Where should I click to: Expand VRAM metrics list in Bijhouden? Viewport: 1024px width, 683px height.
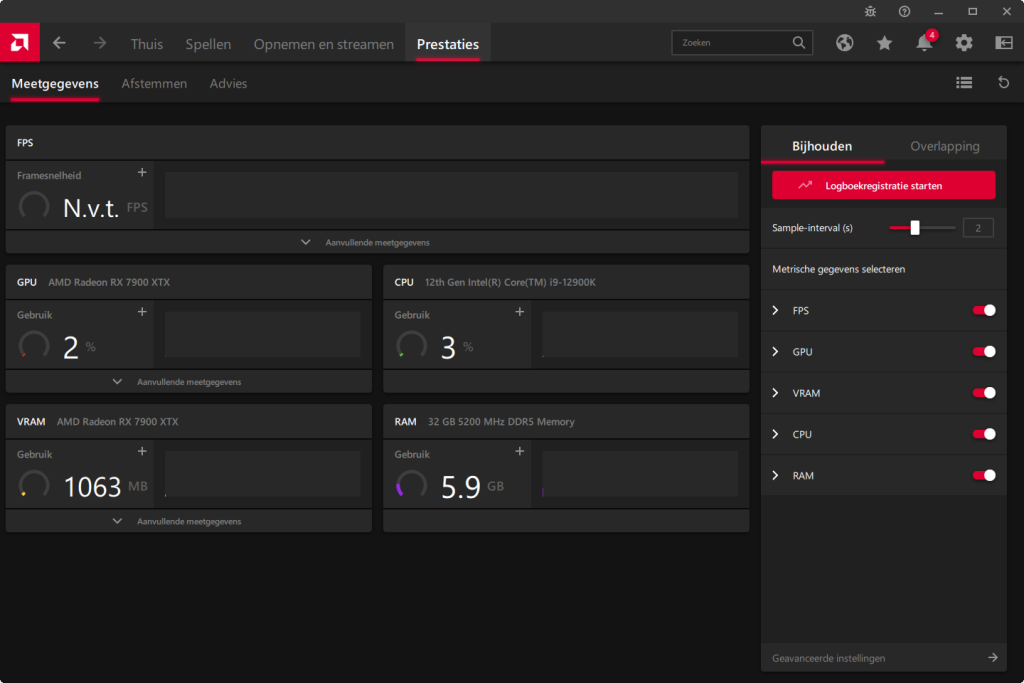[775, 392]
